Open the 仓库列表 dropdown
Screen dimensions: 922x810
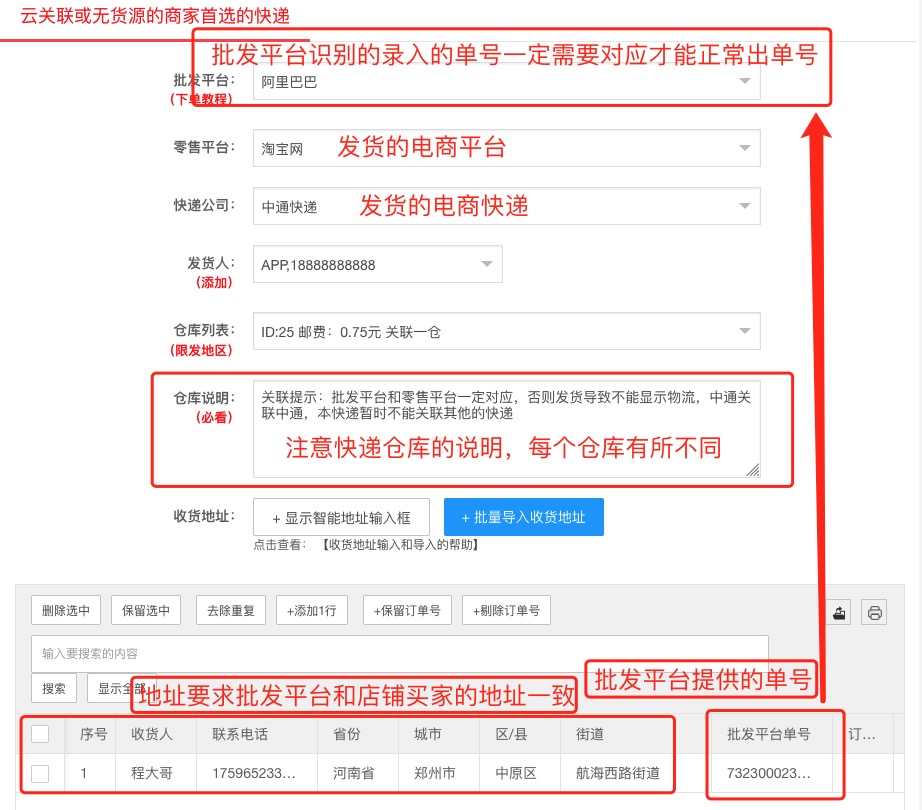505,331
